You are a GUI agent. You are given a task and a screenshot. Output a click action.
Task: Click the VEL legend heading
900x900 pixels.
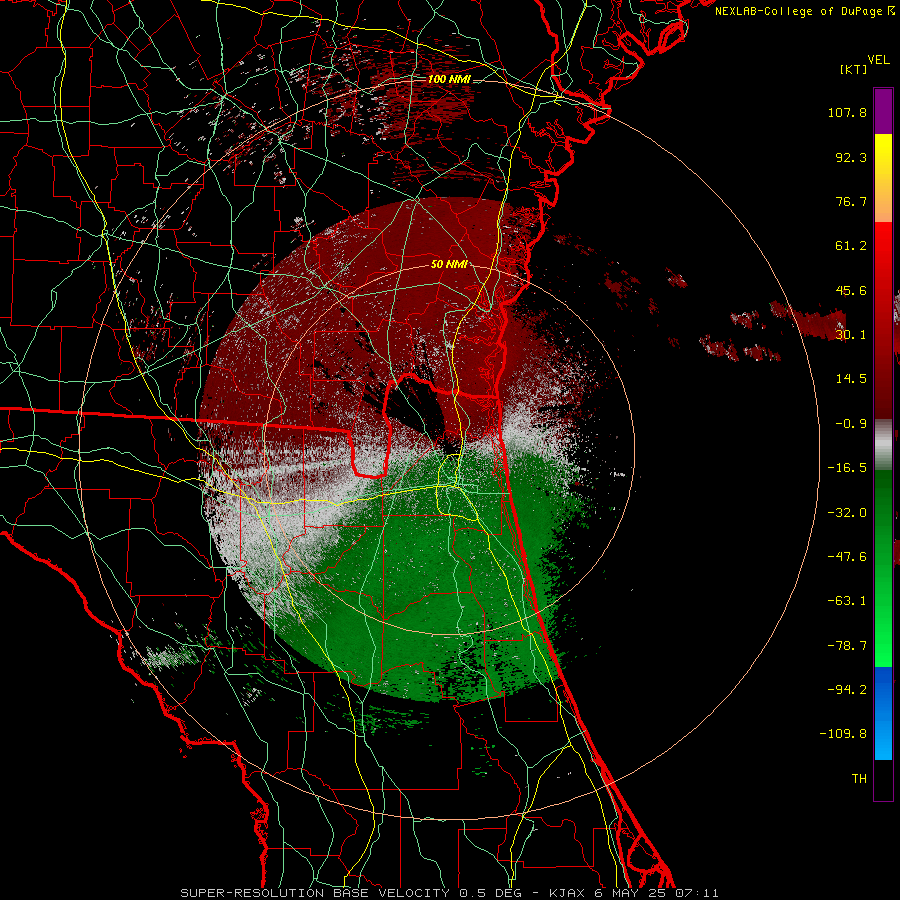click(878, 60)
